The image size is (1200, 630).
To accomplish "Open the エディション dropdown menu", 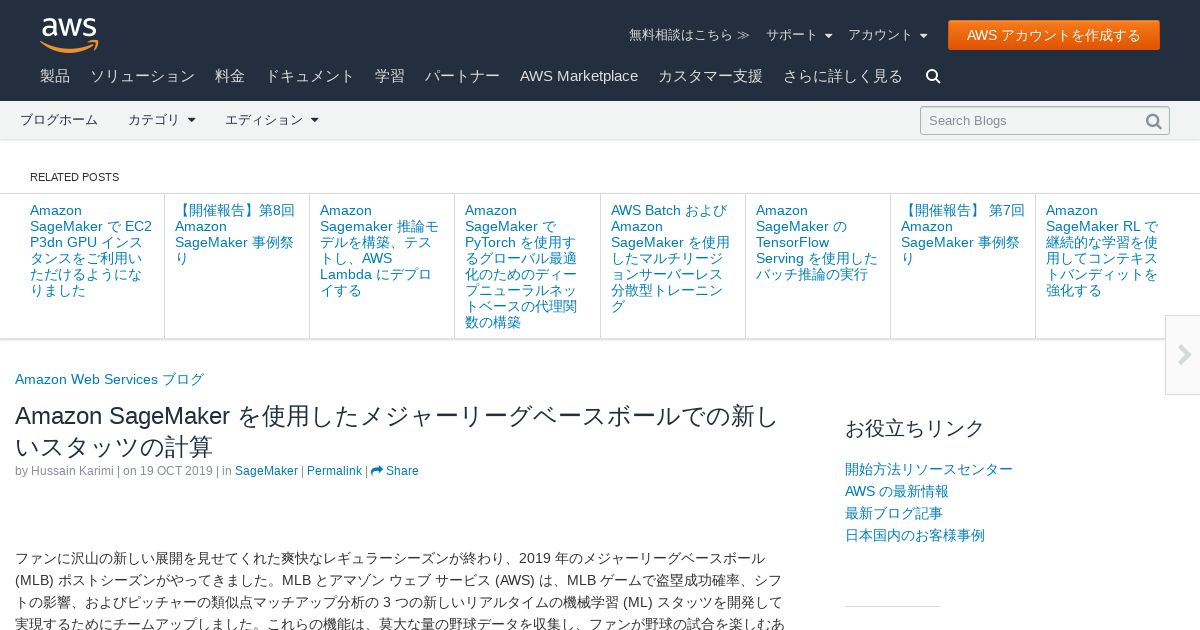I will click(x=272, y=120).
